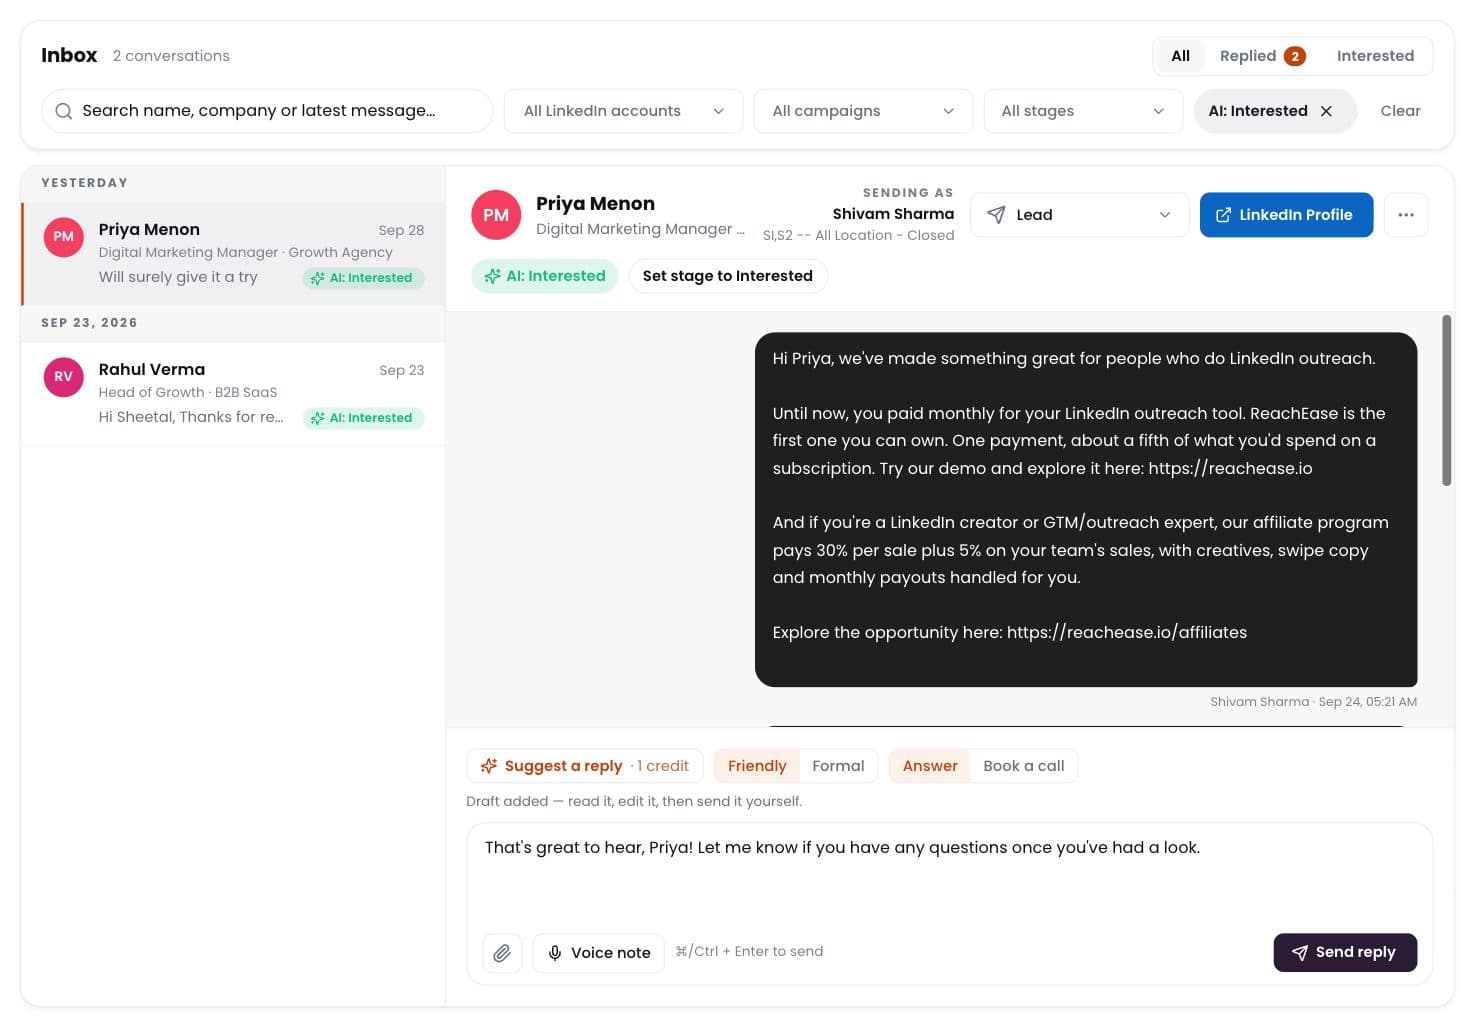Focus the search name or company field
Image resolution: width=1475 pixels, height=1027 pixels.
(267, 111)
